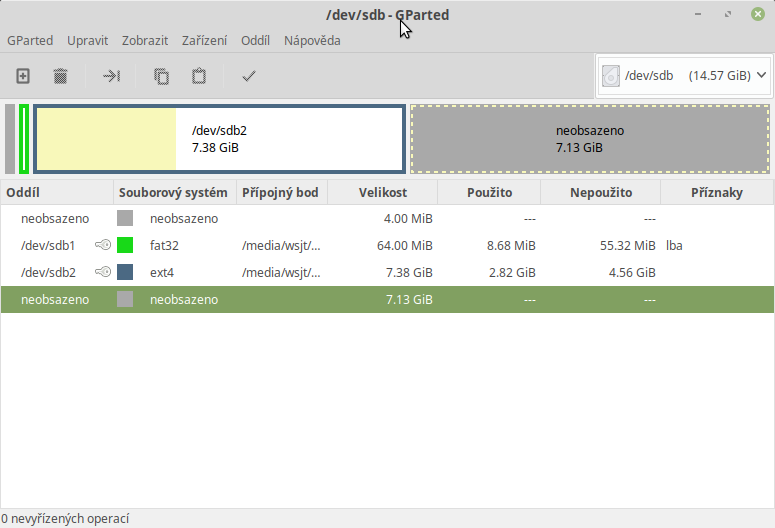
Task: Sort by Souborový systém column header
Action: pyautogui.click(x=173, y=193)
